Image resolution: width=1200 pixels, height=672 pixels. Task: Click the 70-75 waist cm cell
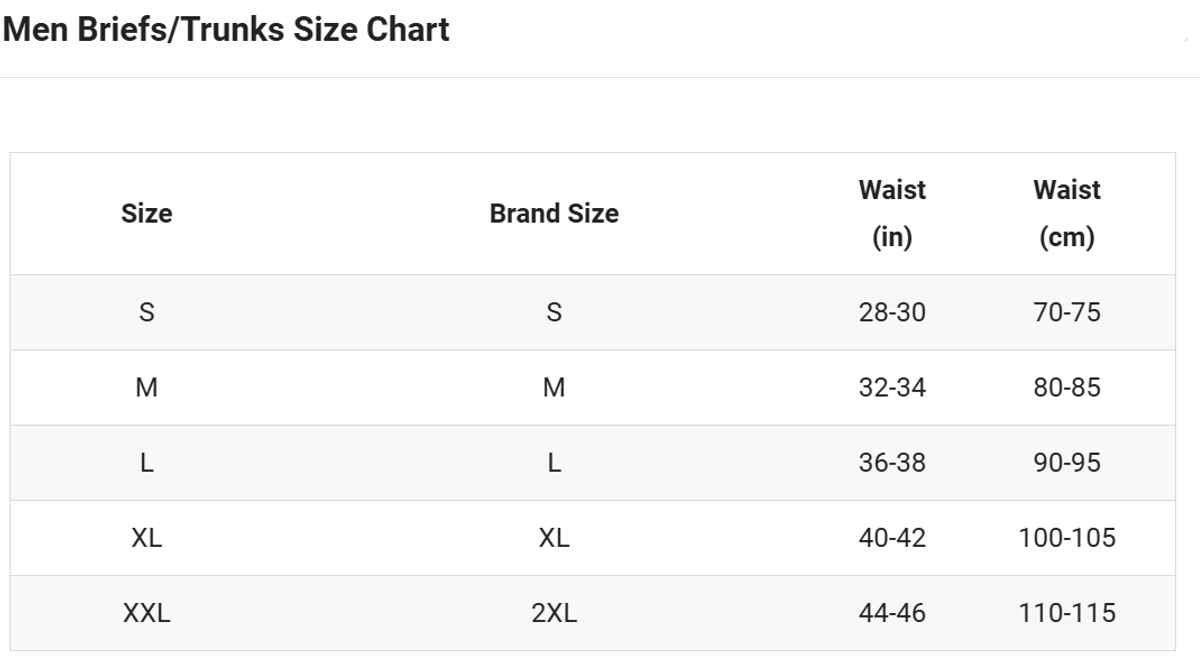click(1067, 312)
